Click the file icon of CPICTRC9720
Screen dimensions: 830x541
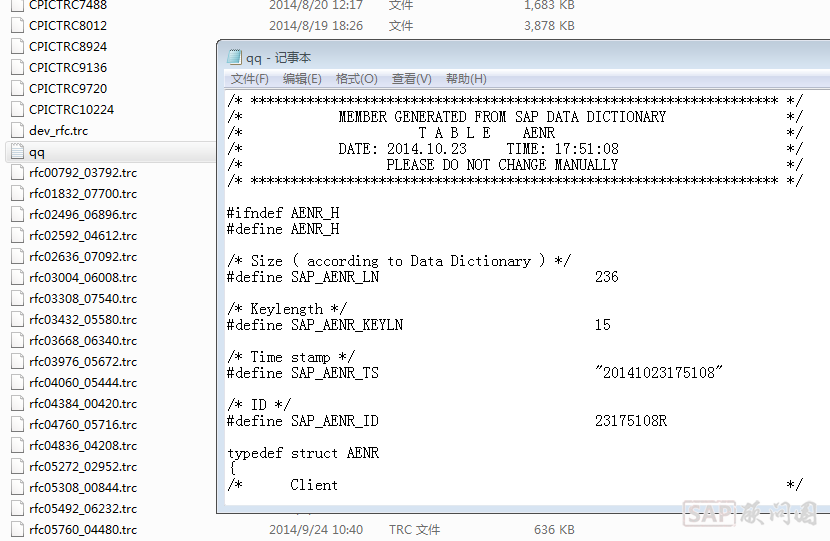pyautogui.click(x=17, y=88)
